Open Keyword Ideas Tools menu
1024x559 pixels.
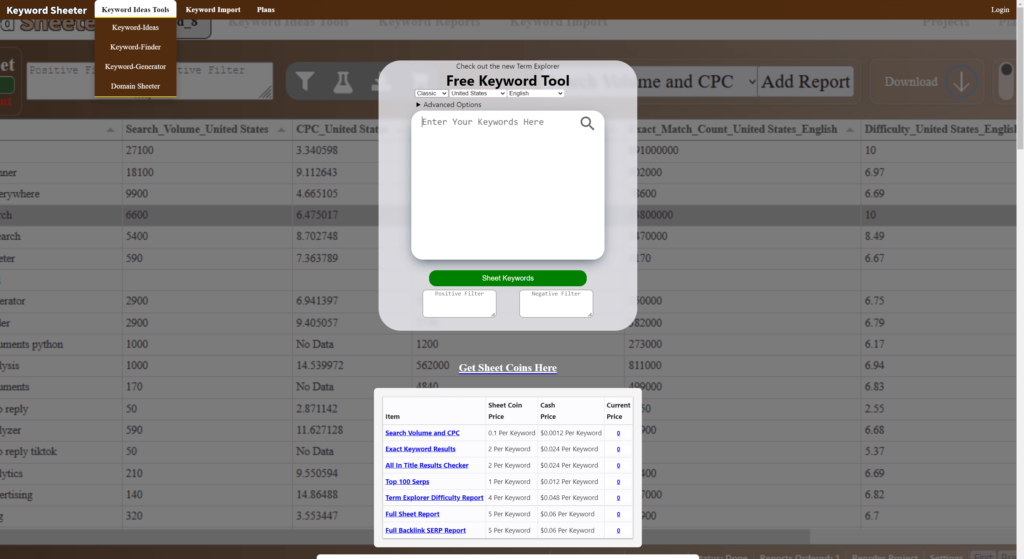point(135,9)
